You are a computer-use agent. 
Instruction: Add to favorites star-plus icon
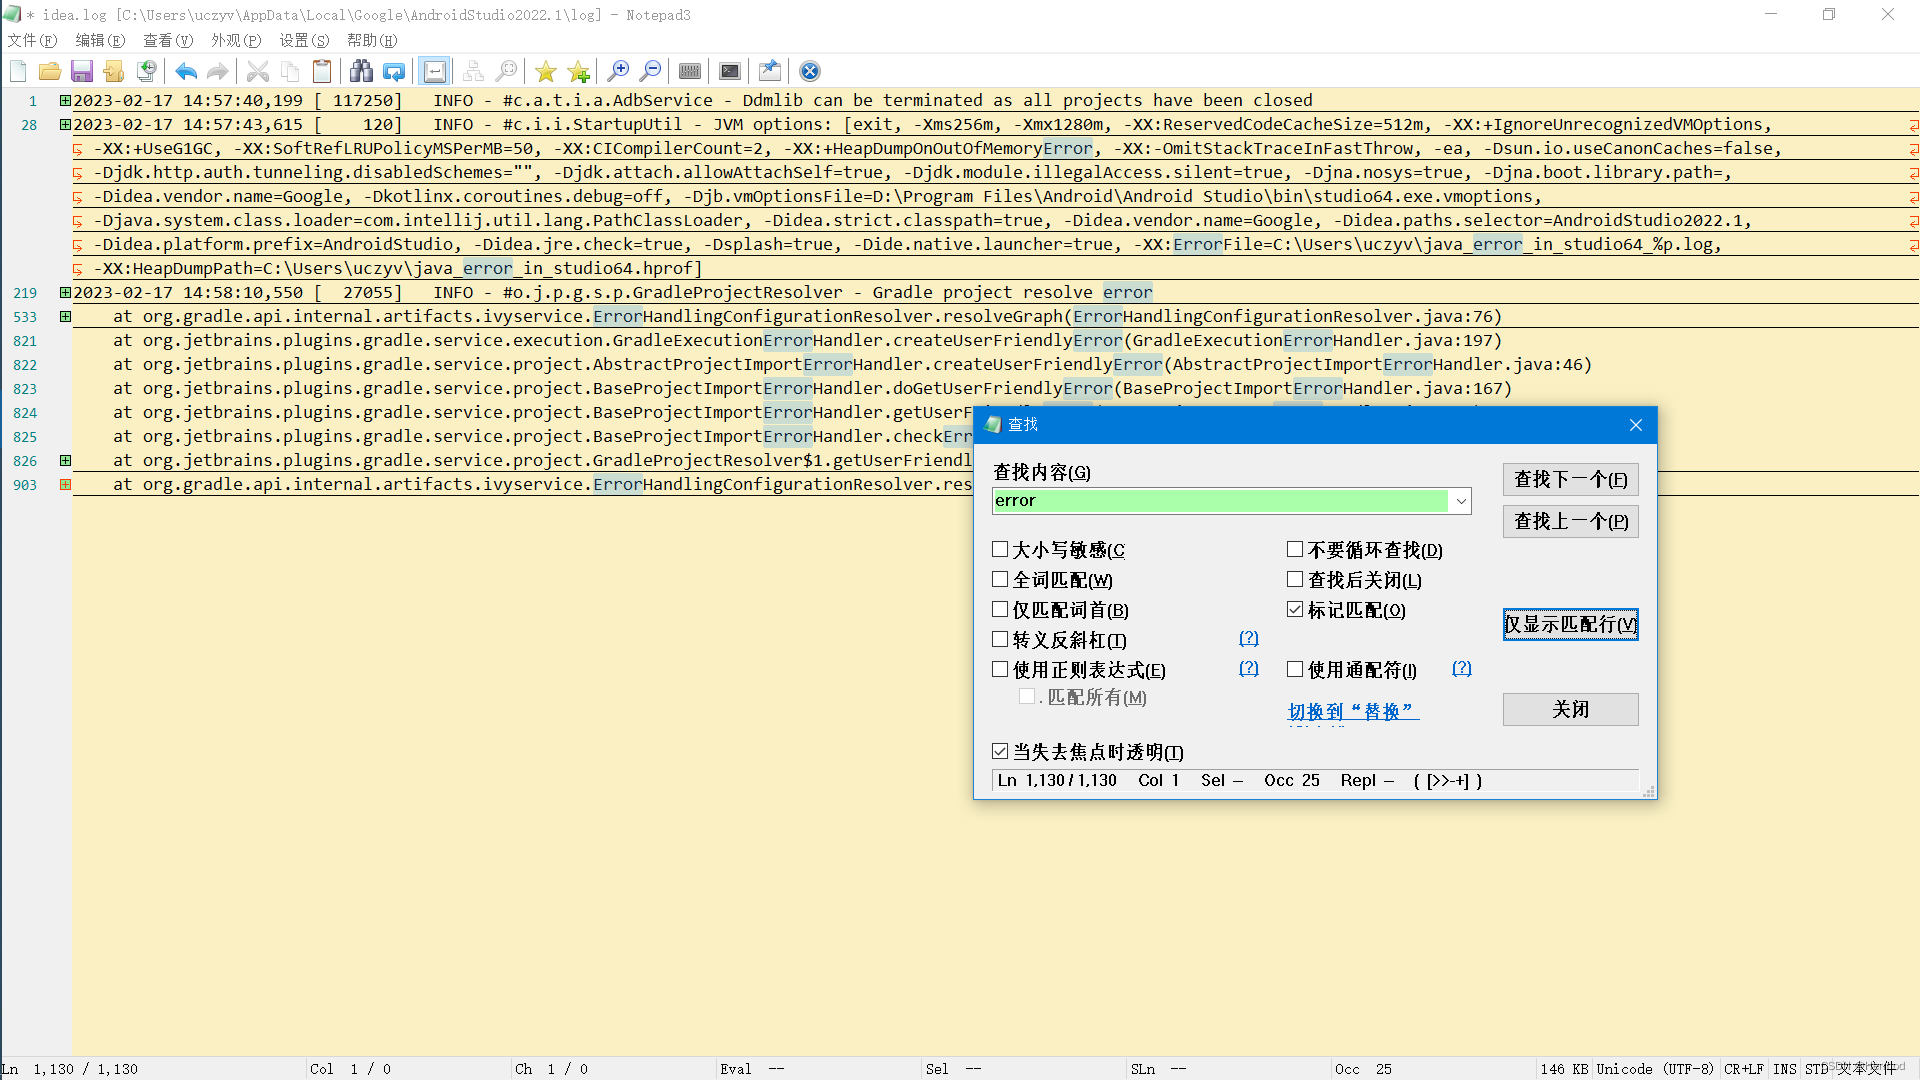(x=578, y=71)
